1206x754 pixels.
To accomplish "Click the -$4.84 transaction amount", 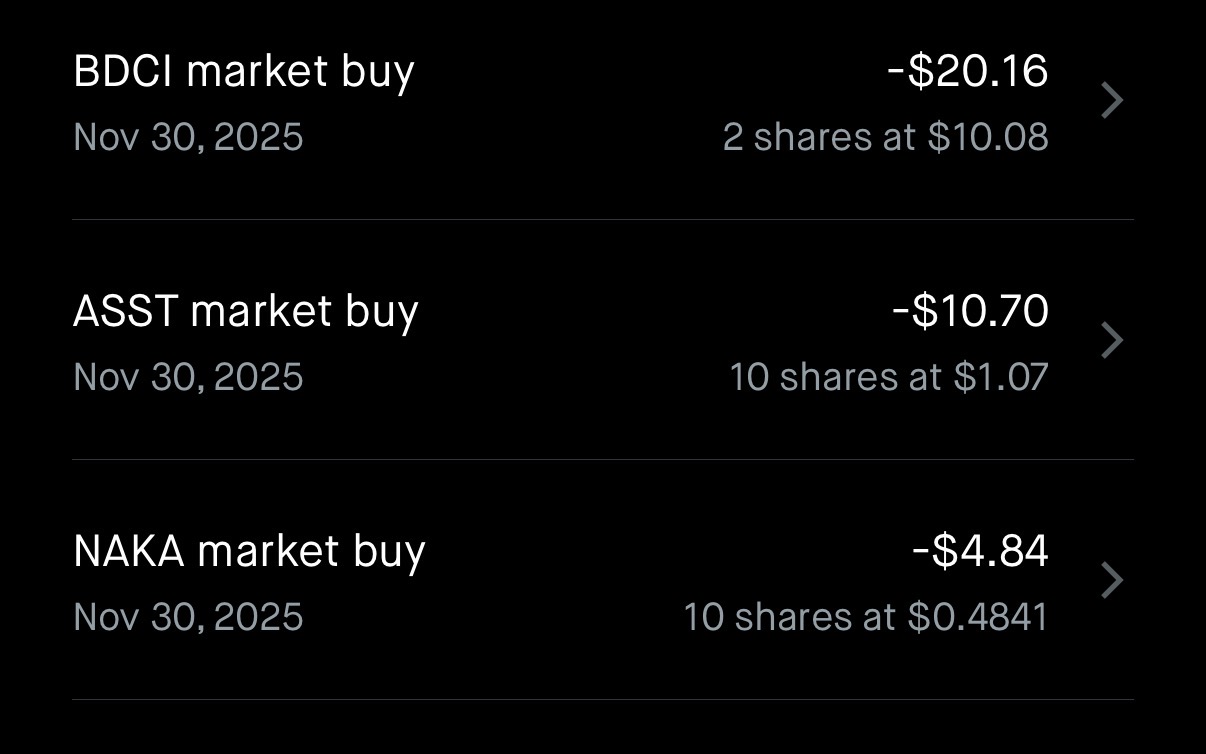I will pos(980,551).
